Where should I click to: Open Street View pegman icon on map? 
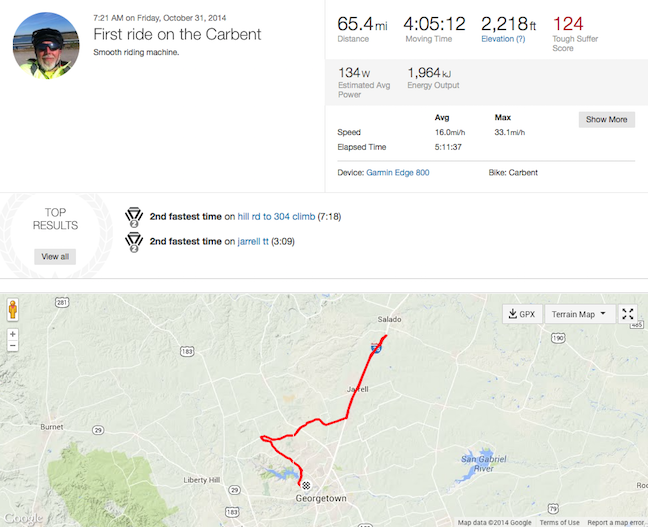(13, 310)
